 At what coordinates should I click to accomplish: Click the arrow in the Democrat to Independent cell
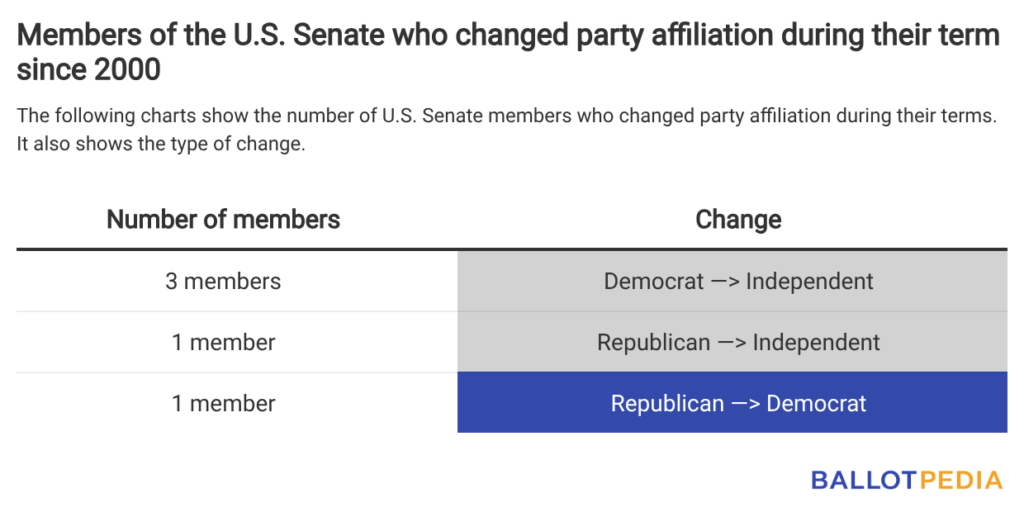(x=725, y=282)
